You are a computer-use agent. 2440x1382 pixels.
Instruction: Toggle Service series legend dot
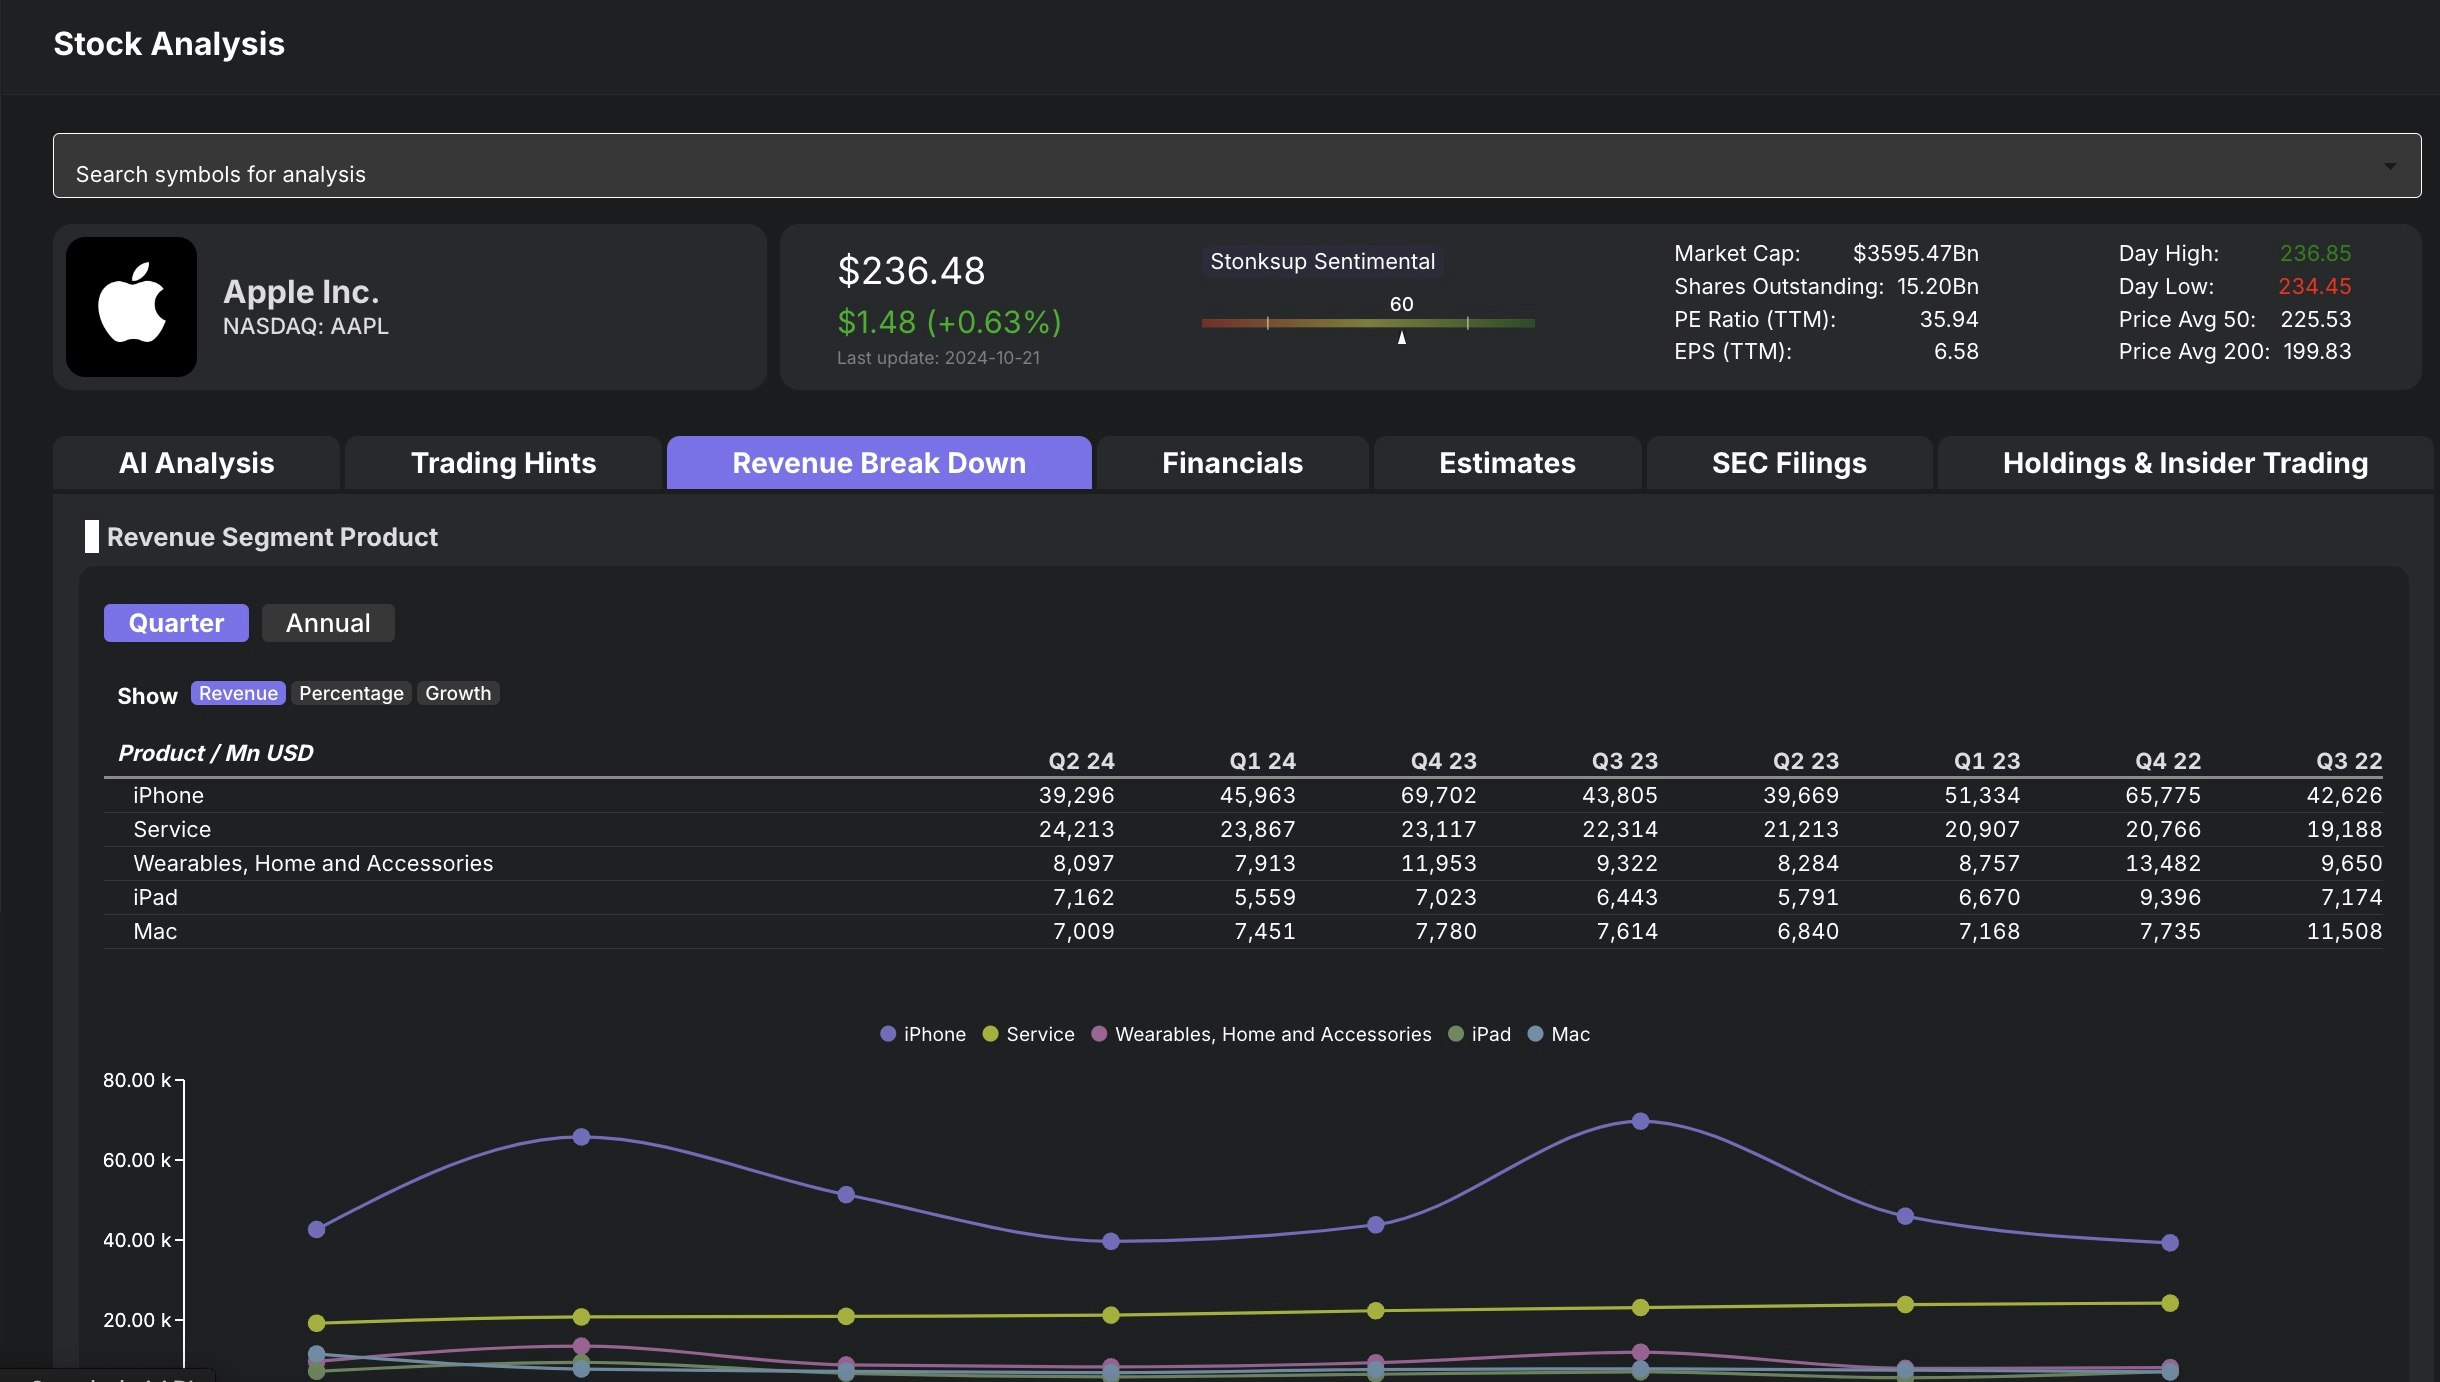point(990,1034)
